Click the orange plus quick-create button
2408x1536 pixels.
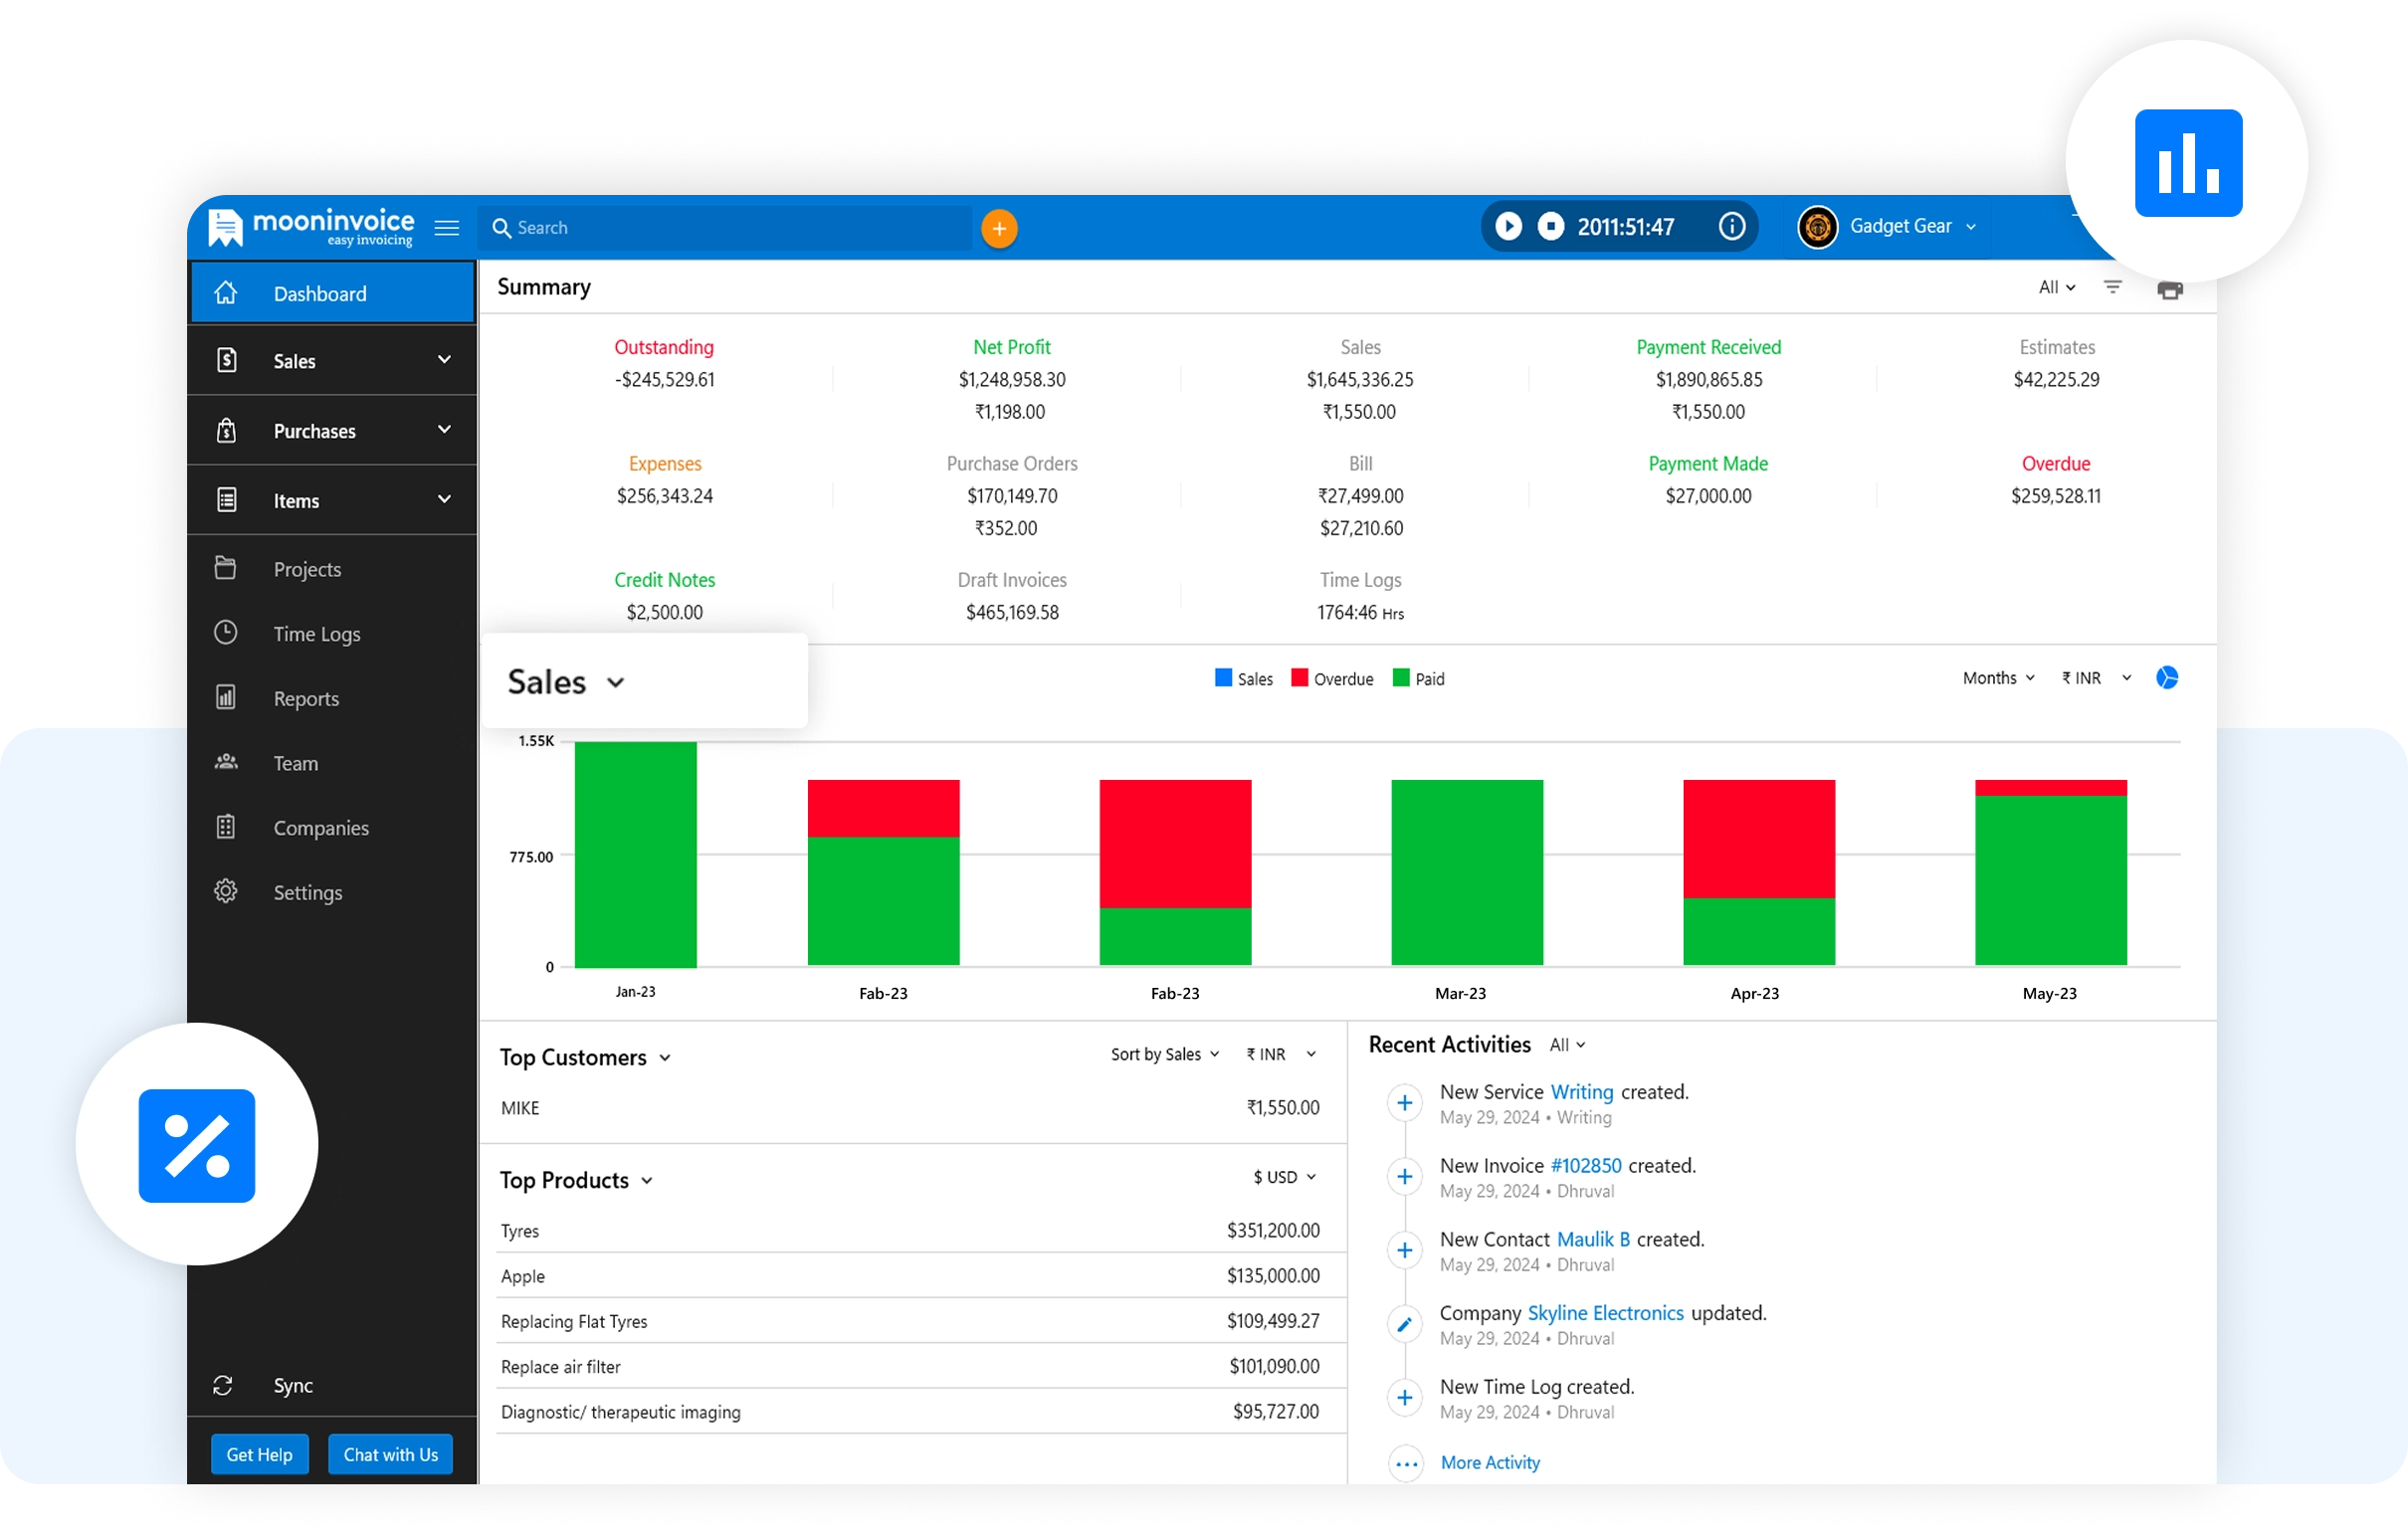click(998, 228)
